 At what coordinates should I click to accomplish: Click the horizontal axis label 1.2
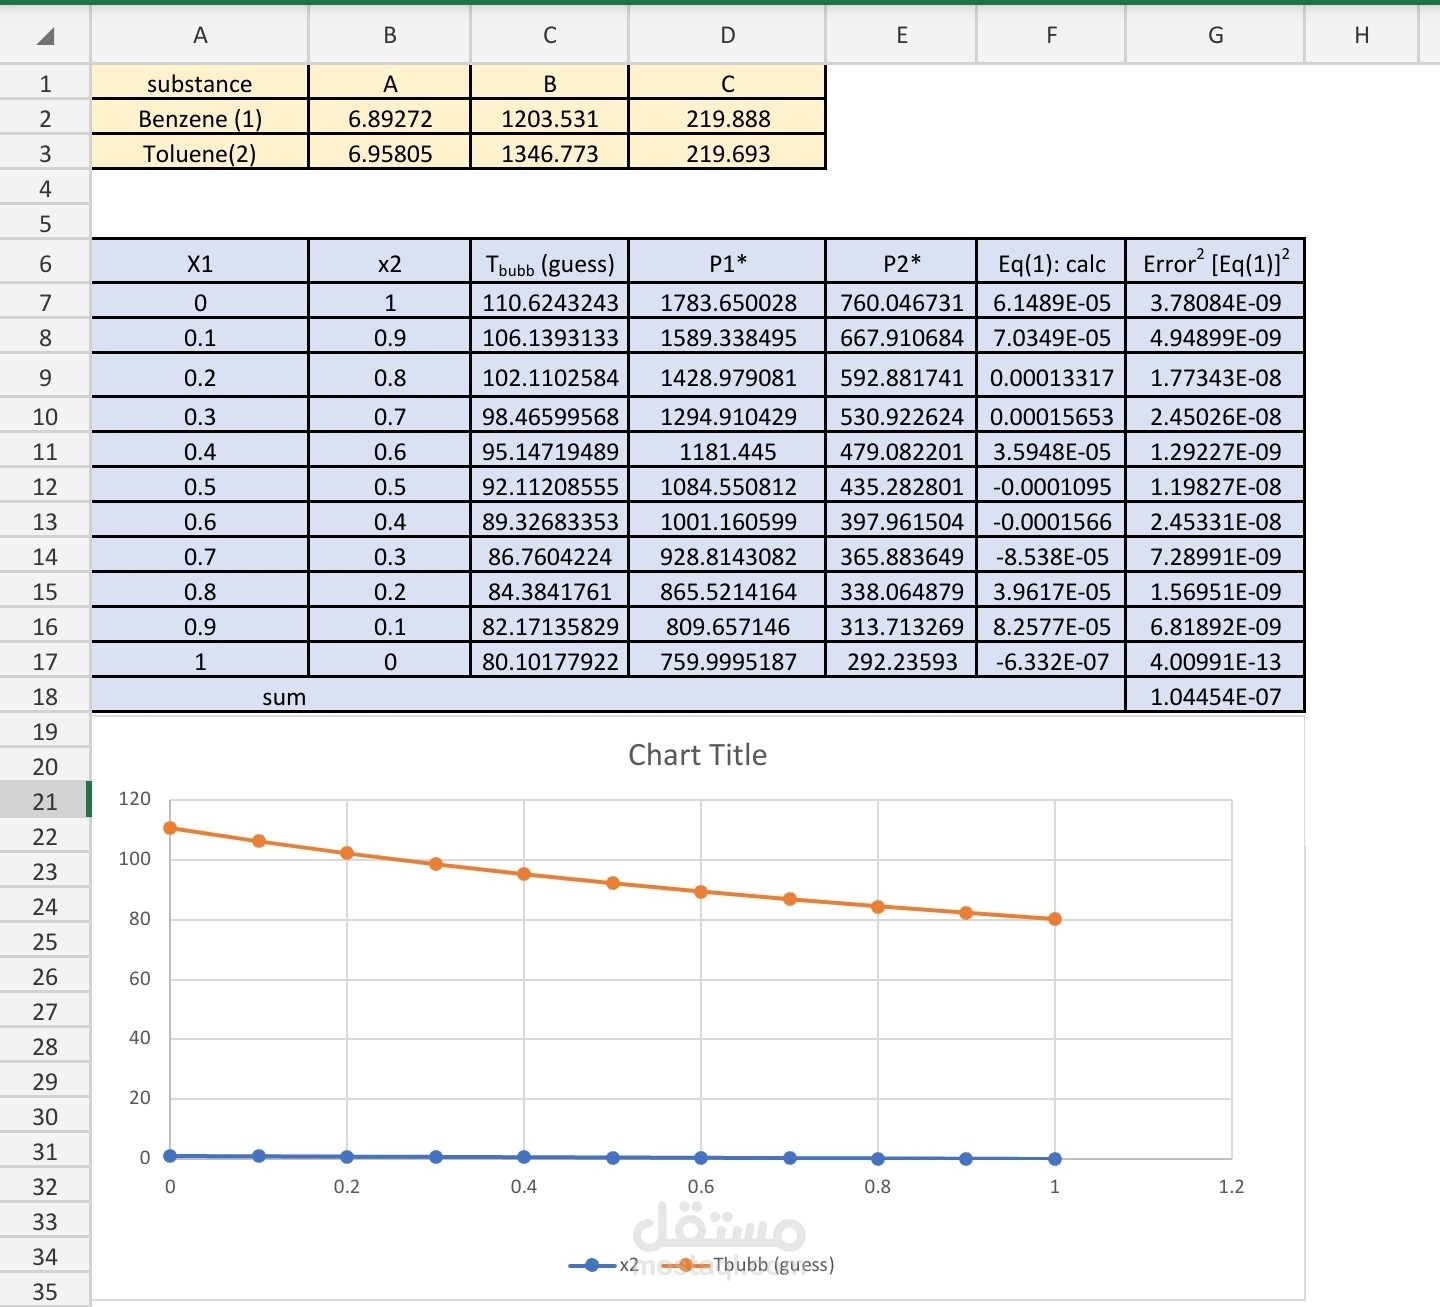(1231, 1187)
